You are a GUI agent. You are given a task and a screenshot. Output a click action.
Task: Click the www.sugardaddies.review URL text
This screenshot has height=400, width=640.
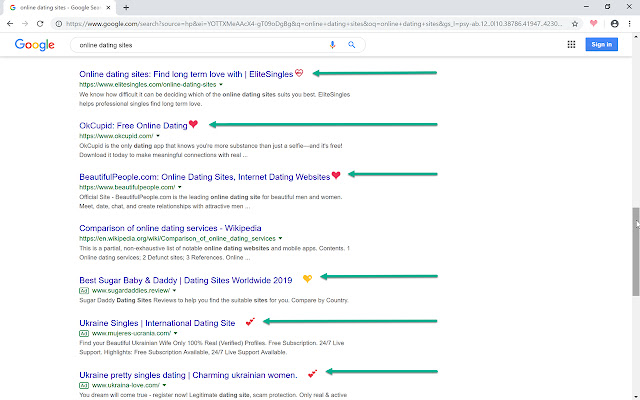[131, 291]
